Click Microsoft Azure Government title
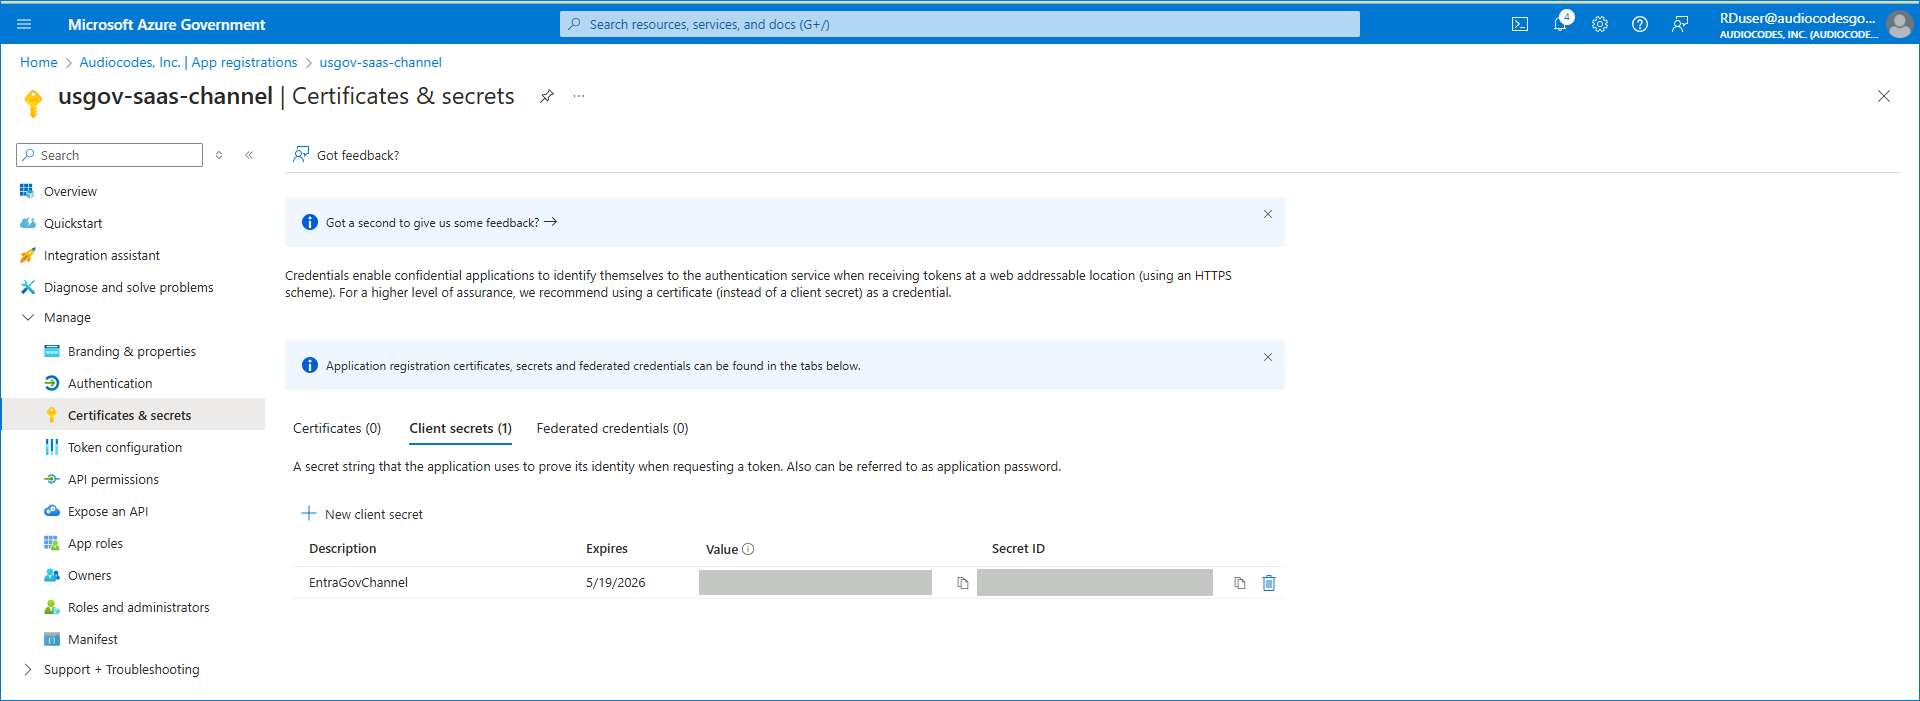The width and height of the screenshot is (1920, 701). pos(167,24)
